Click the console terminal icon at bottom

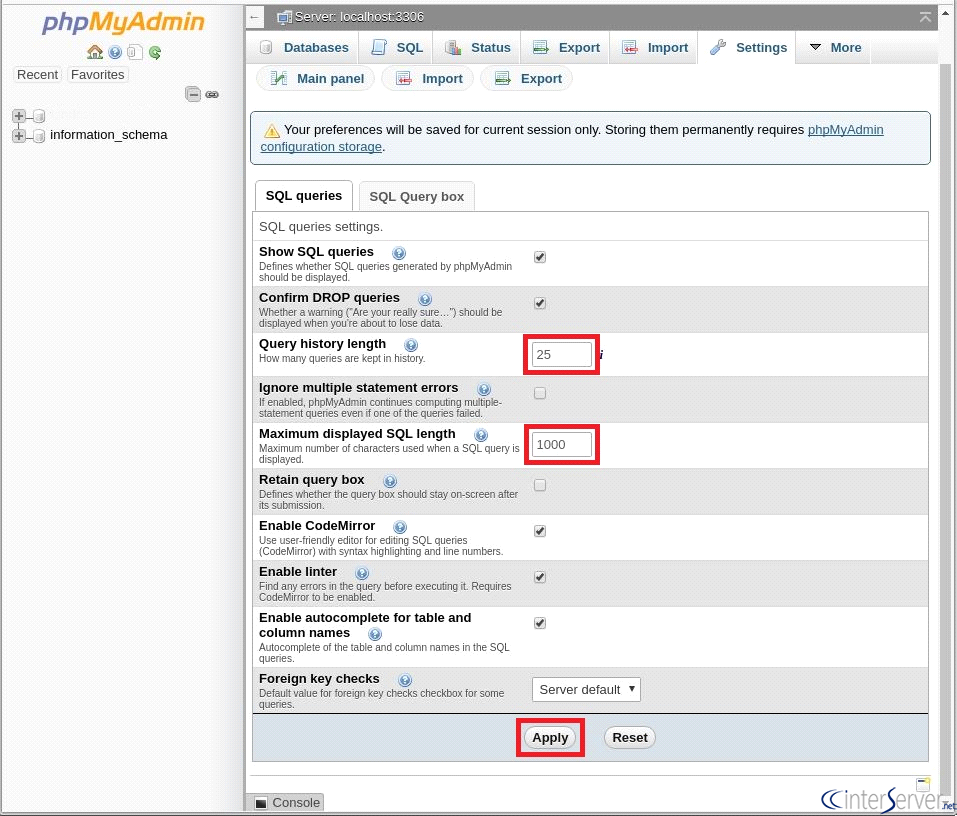(261, 803)
